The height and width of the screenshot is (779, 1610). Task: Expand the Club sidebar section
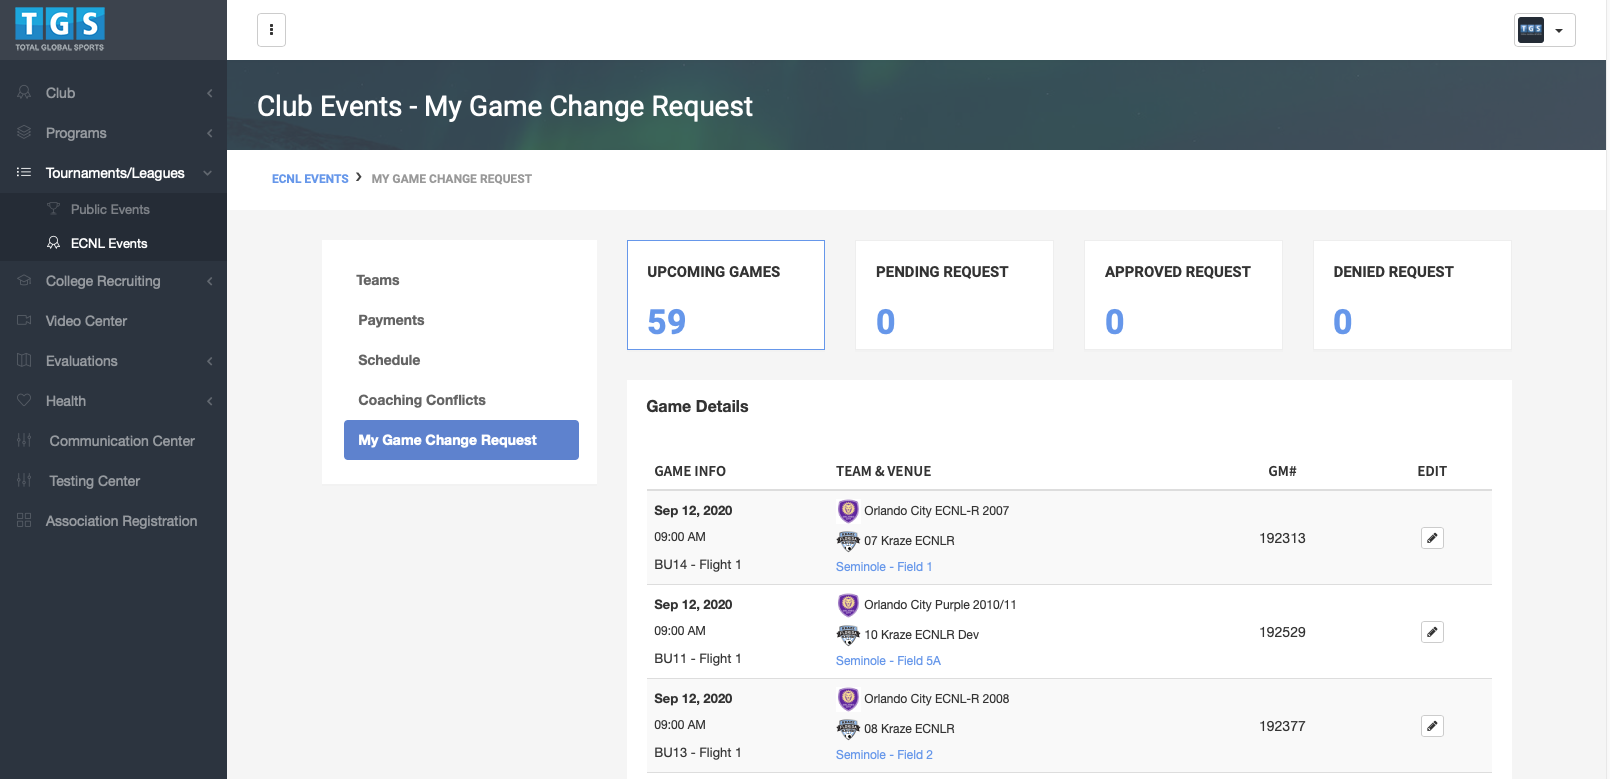pos(113,93)
